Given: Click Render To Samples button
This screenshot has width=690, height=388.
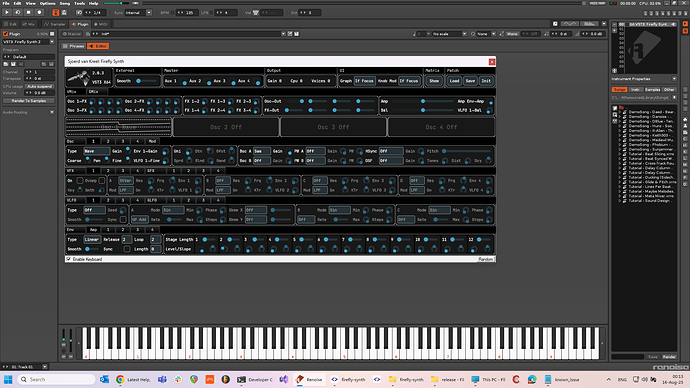Looking at the screenshot, I should pos(29,101).
